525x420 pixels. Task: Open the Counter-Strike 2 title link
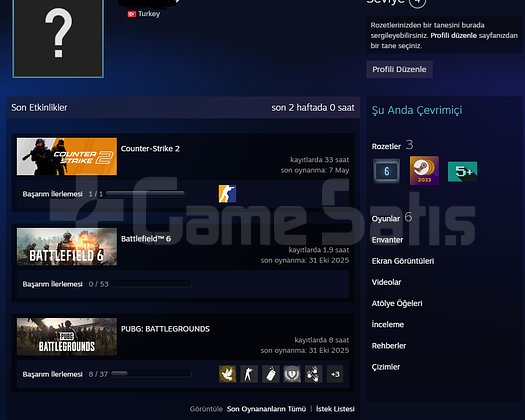pos(150,149)
